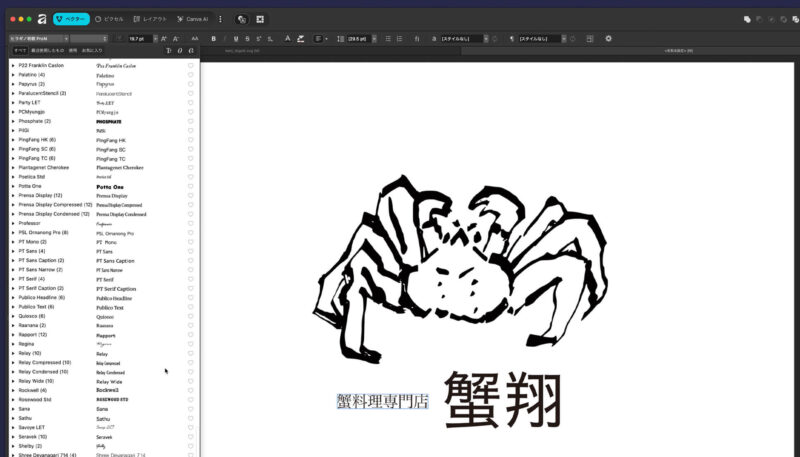Image resolution: width=800 pixels, height=457 pixels.
Task: Select the Relay Wide font
Action: pyautogui.click(x=102, y=381)
